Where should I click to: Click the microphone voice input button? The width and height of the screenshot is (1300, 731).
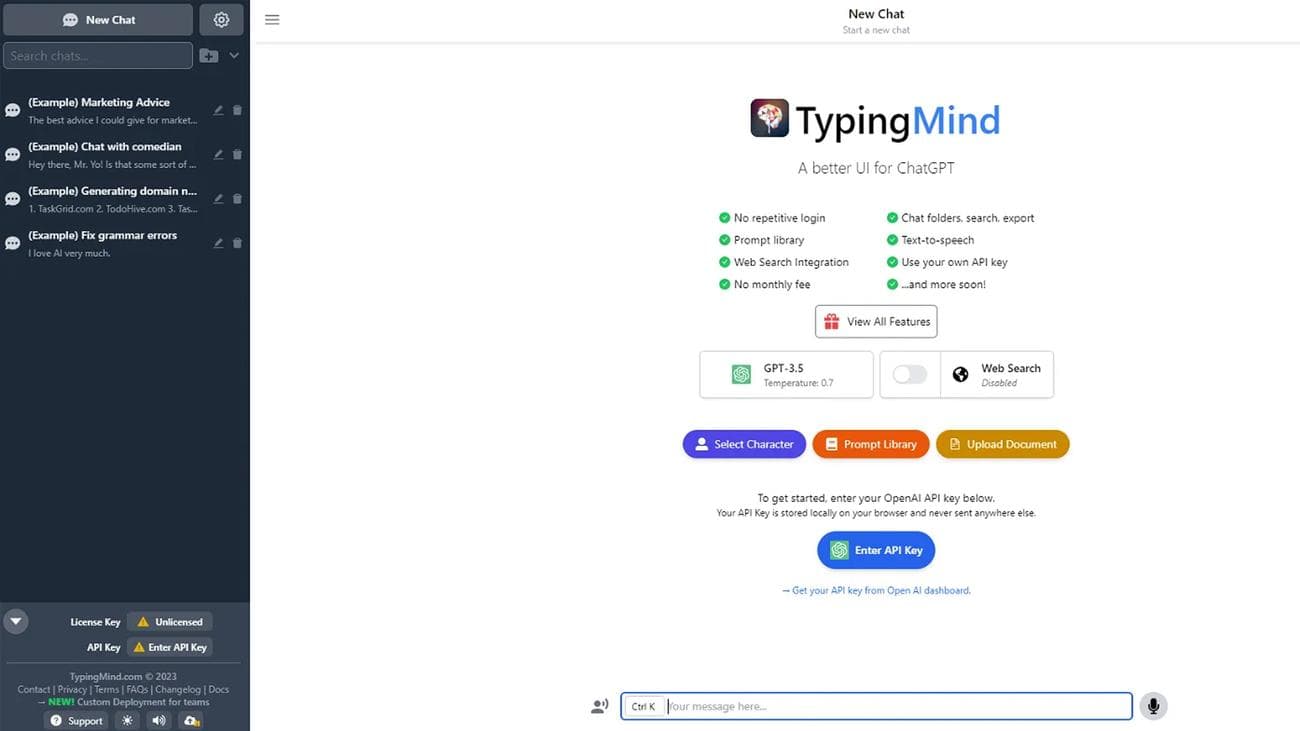pyautogui.click(x=1153, y=706)
